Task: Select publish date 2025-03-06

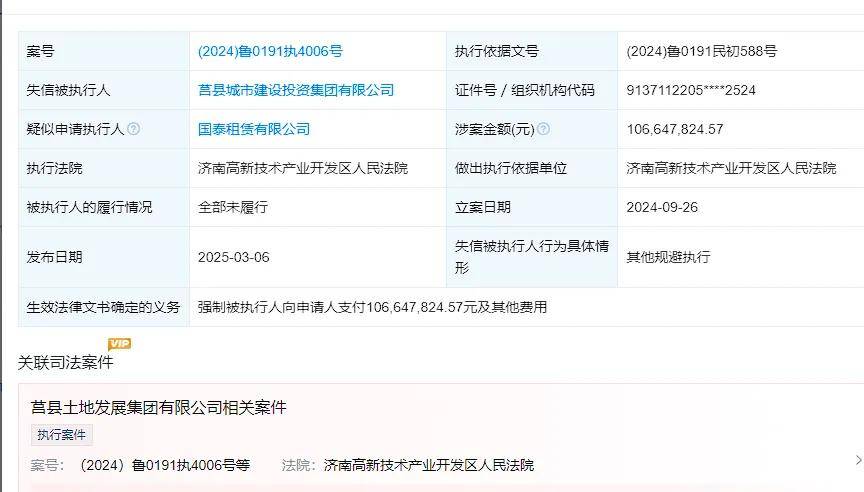Action: (x=234, y=257)
